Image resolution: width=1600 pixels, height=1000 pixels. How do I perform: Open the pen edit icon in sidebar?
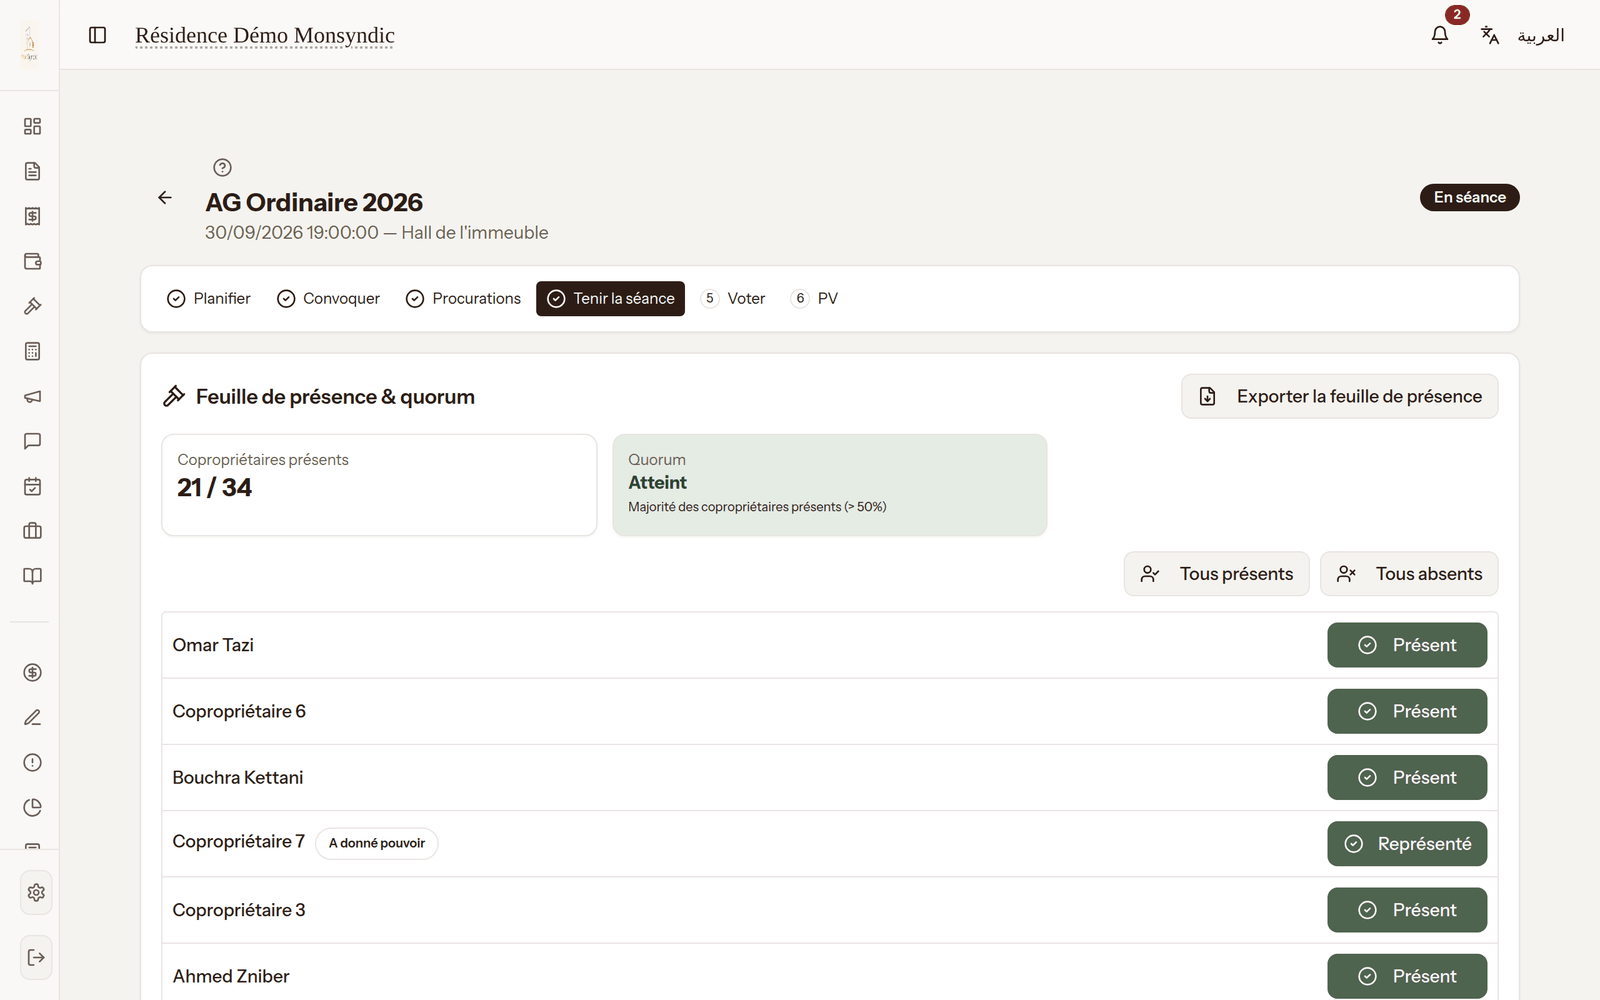(x=32, y=717)
